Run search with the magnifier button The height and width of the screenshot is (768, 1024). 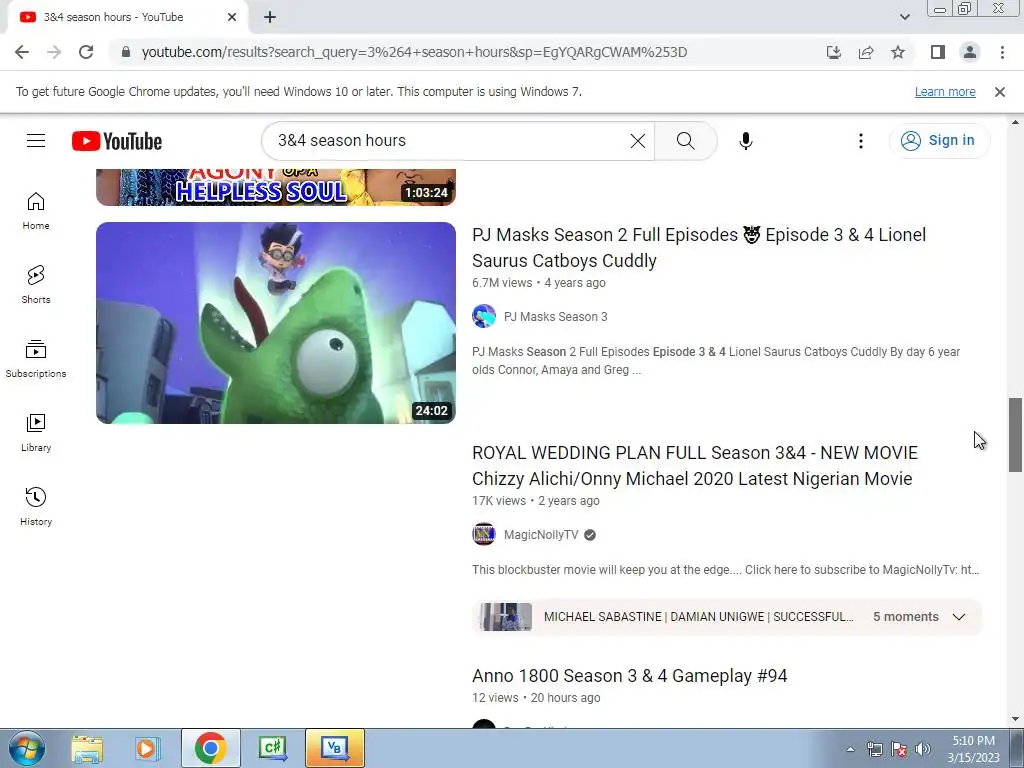point(685,140)
